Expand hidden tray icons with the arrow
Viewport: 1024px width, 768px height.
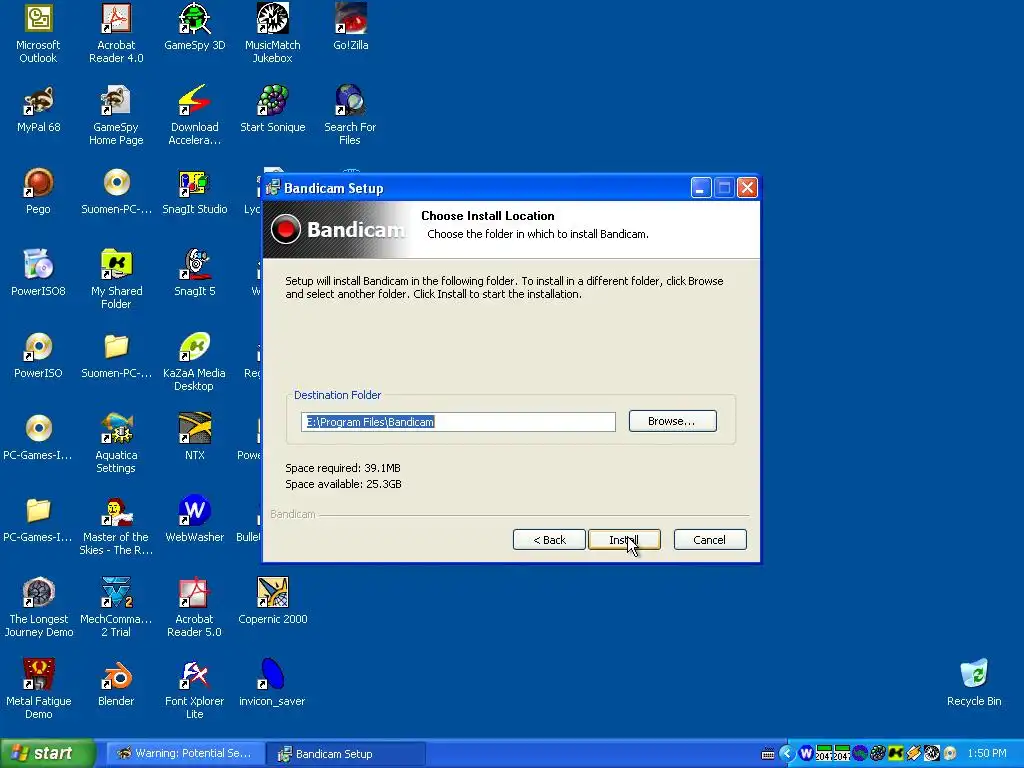point(787,754)
